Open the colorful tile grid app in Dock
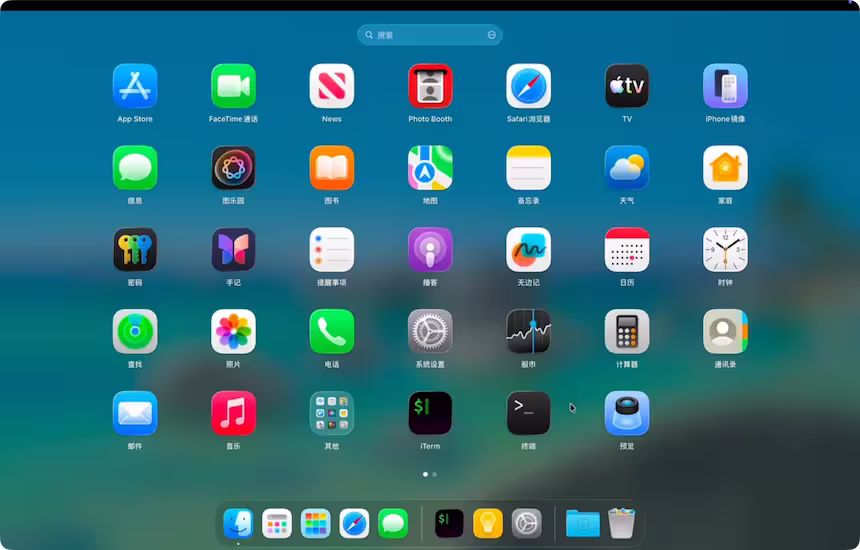Image resolution: width=860 pixels, height=550 pixels. coord(315,523)
